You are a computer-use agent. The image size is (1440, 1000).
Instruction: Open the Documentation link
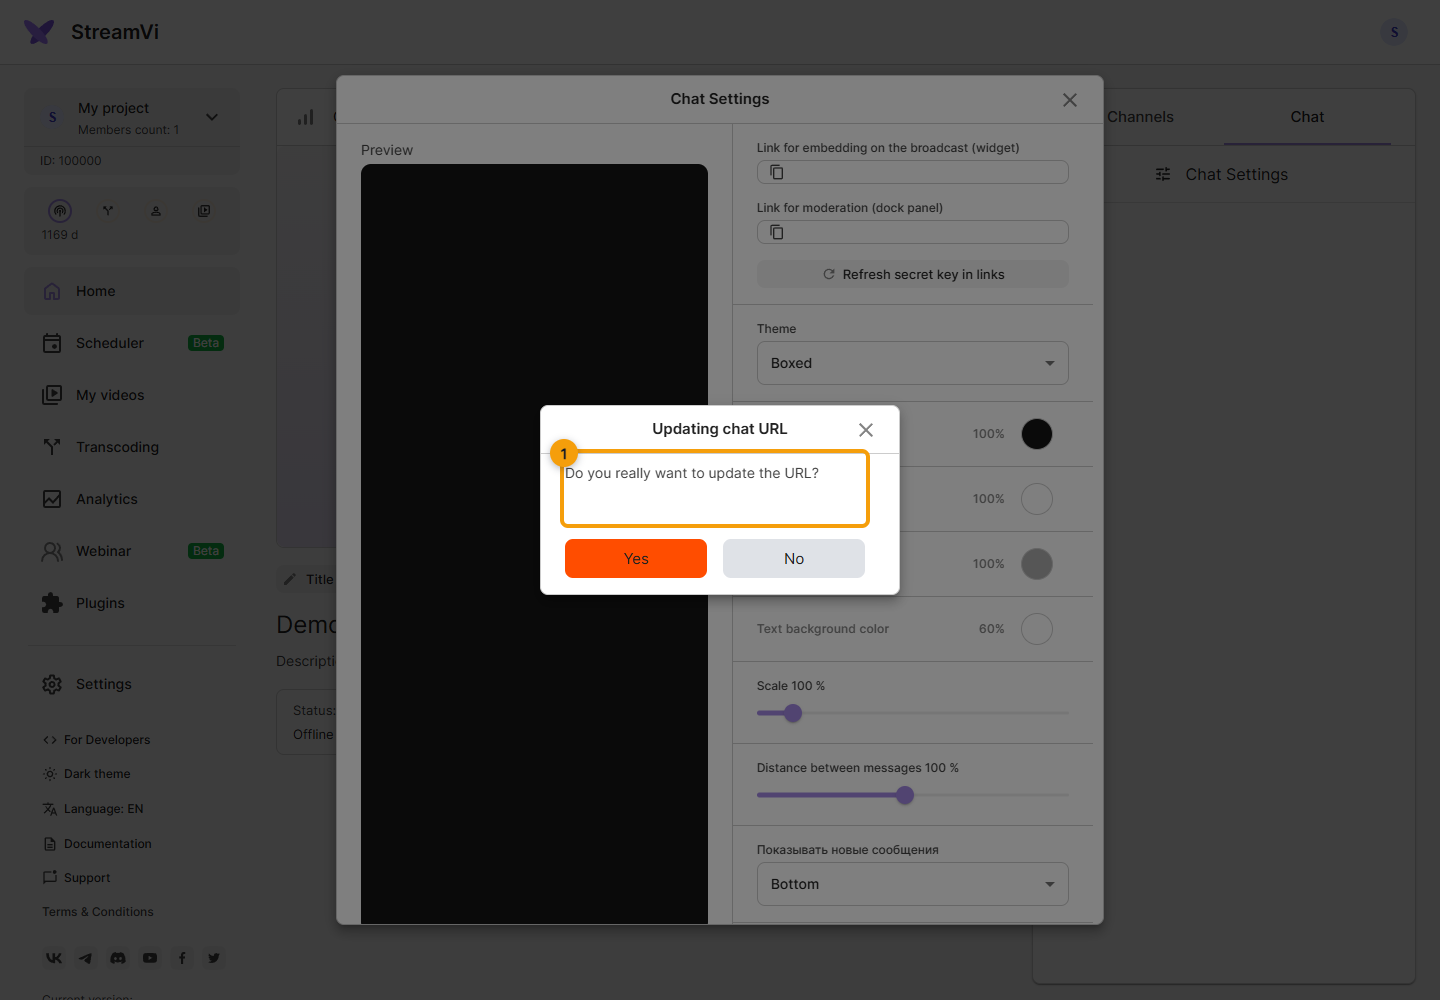click(97, 844)
